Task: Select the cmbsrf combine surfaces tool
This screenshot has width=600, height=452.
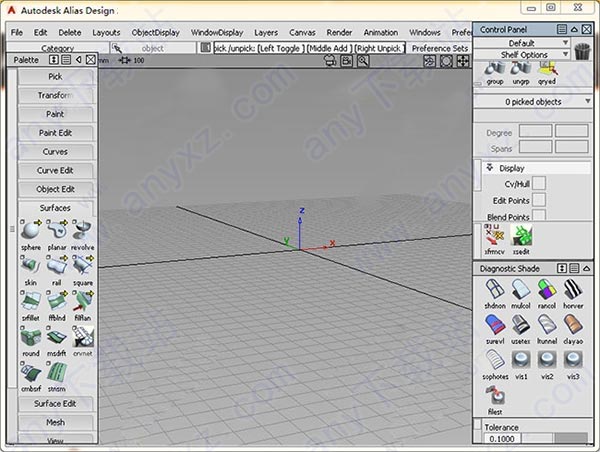Action: tap(31, 372)
